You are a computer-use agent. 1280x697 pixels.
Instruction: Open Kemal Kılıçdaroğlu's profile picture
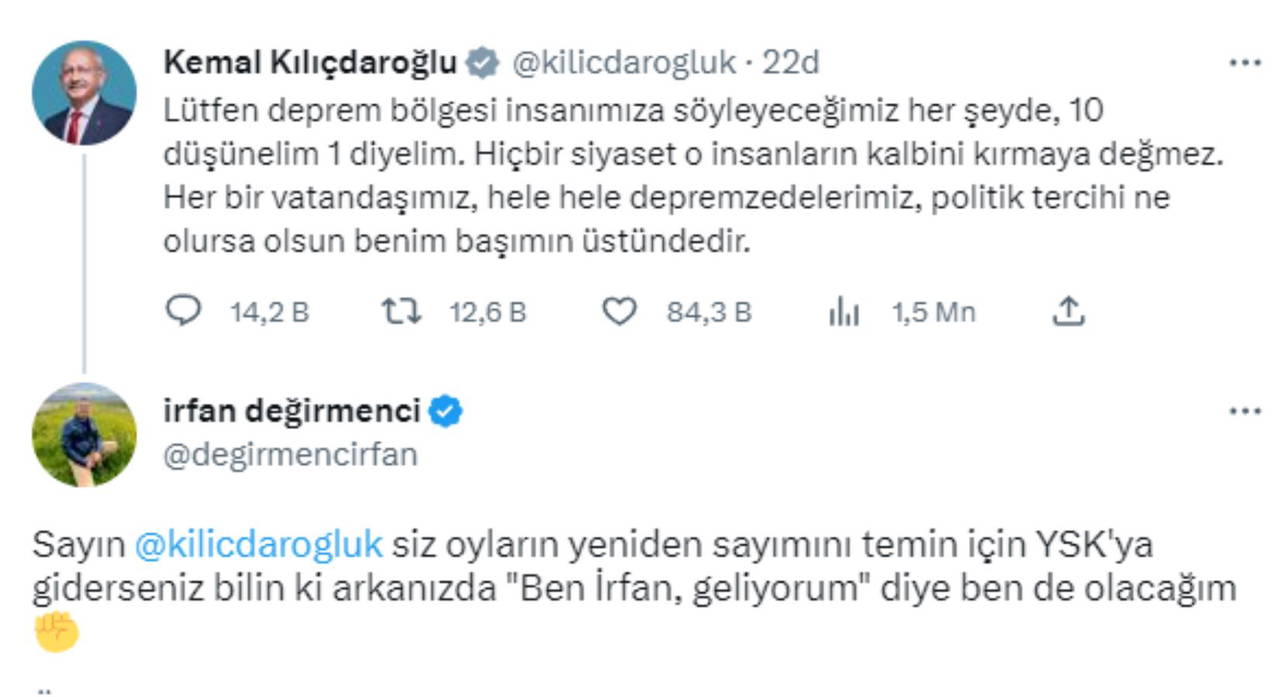tap(84, 93)
